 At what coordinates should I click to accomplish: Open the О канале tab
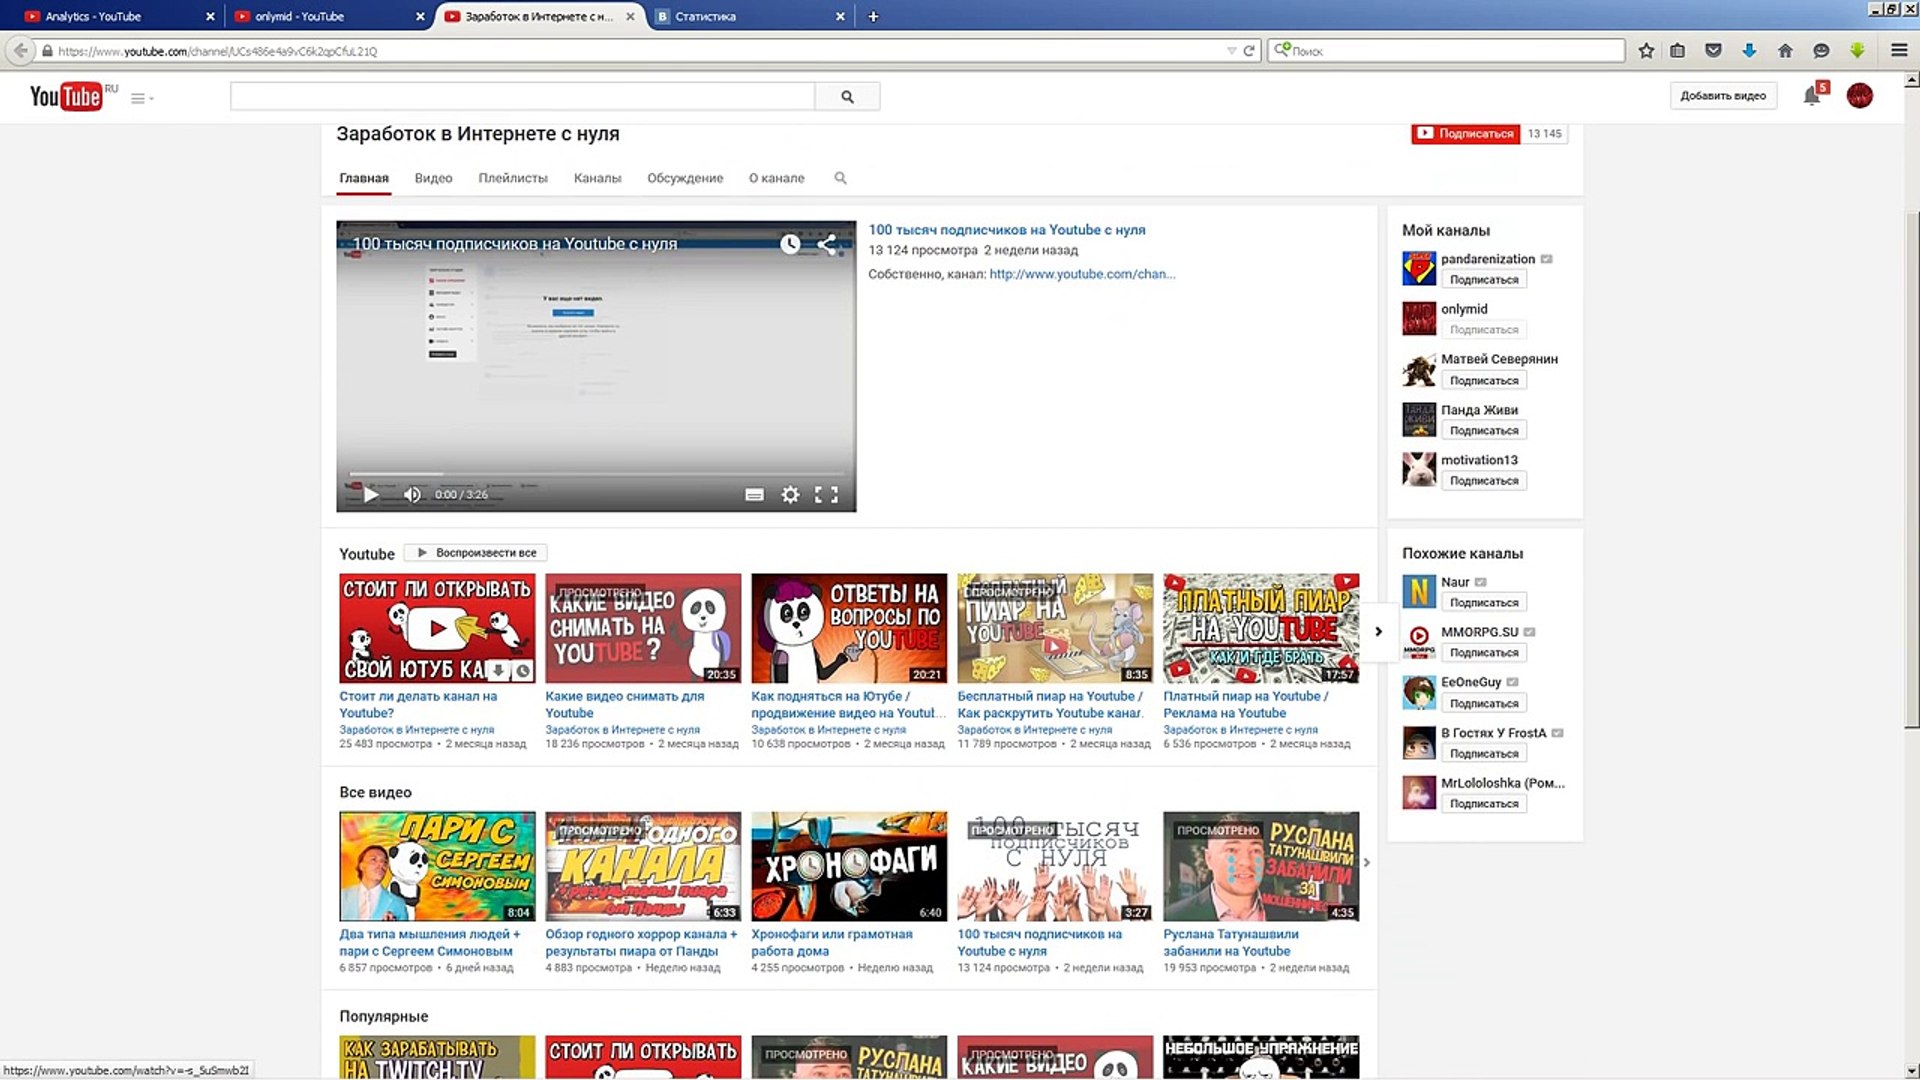(776, 178)
